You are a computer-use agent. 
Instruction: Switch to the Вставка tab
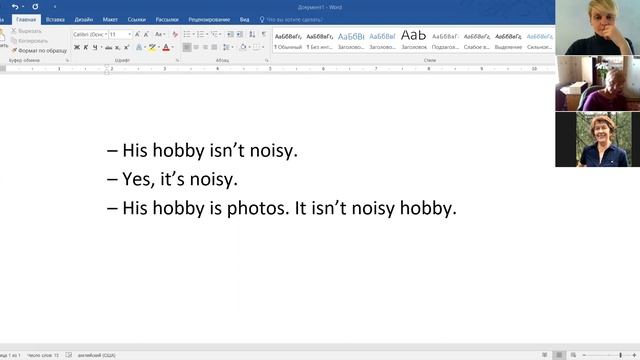tap(55, 20)
